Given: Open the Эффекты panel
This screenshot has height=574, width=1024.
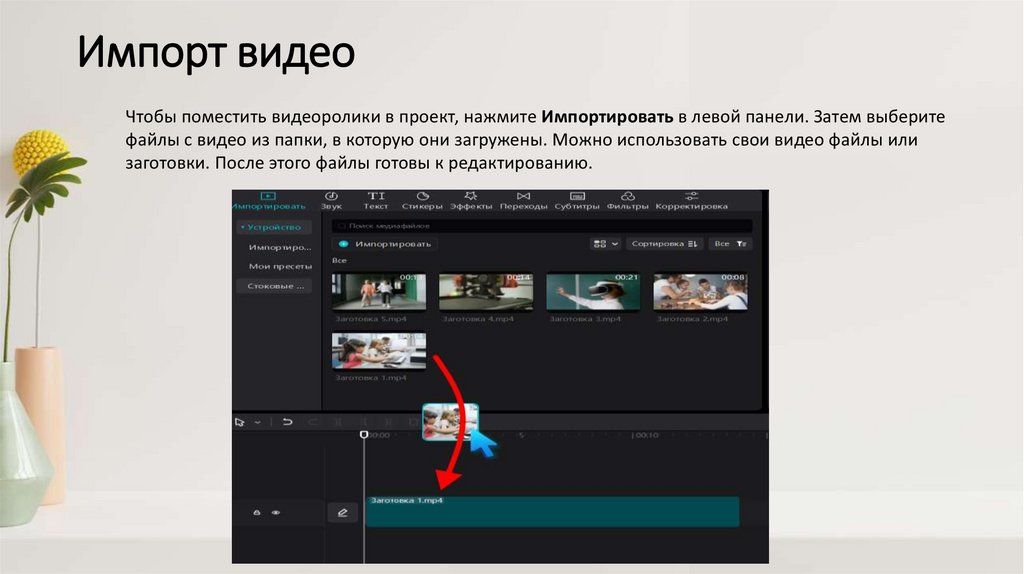Looking at the screenshot, I should pos(471,200).
